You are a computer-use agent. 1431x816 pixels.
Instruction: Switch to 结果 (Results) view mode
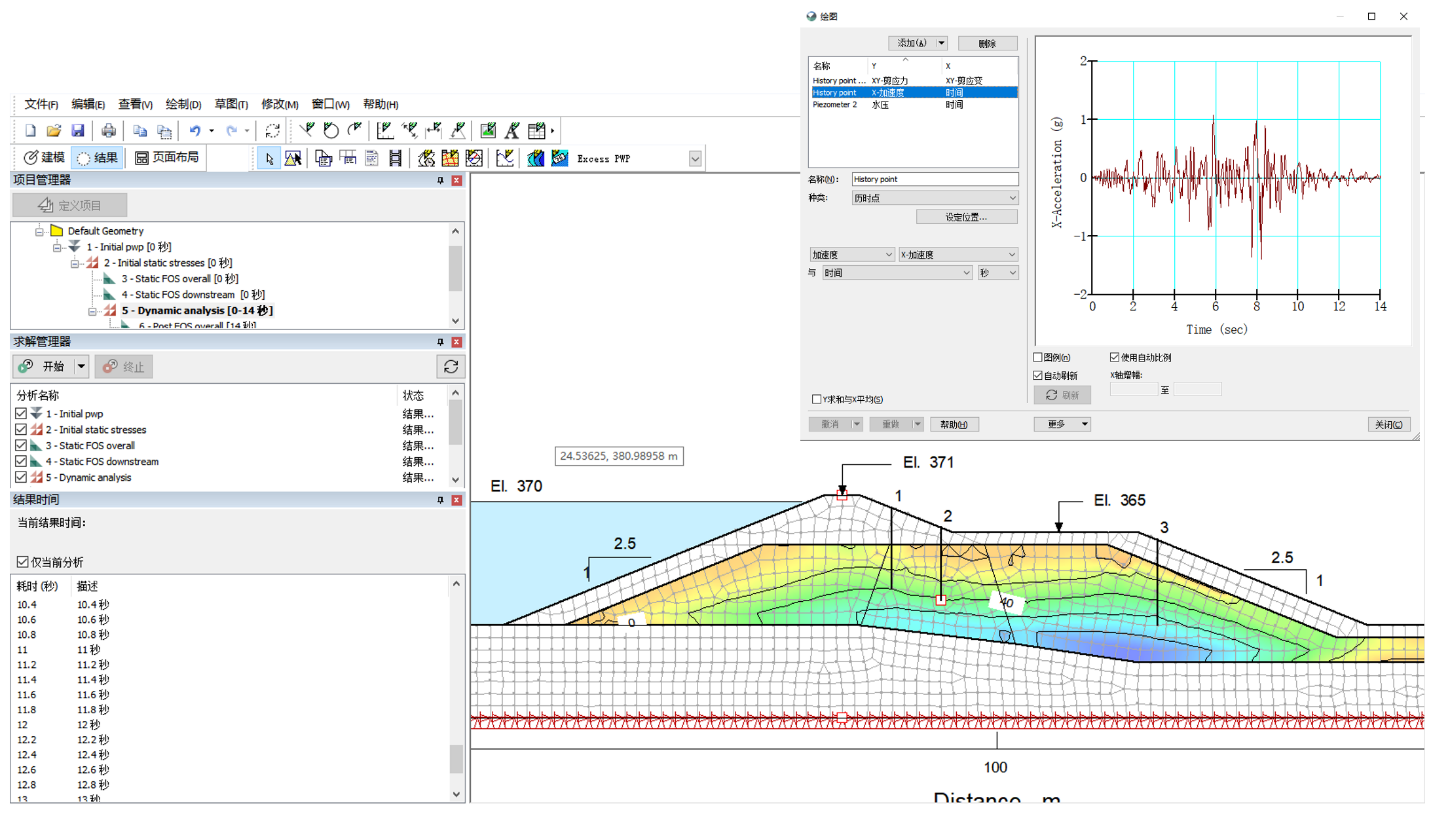97,158
